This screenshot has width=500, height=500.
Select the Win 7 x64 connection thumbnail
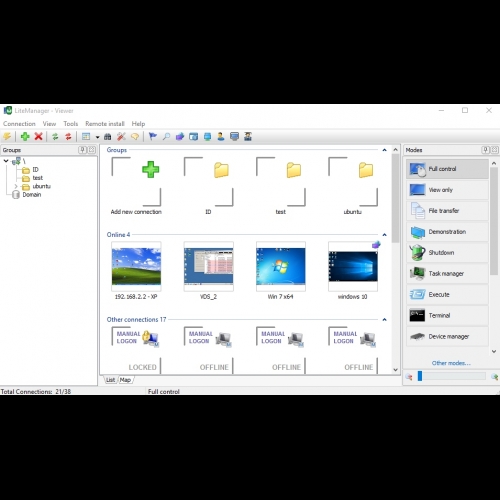pos(281,267)
